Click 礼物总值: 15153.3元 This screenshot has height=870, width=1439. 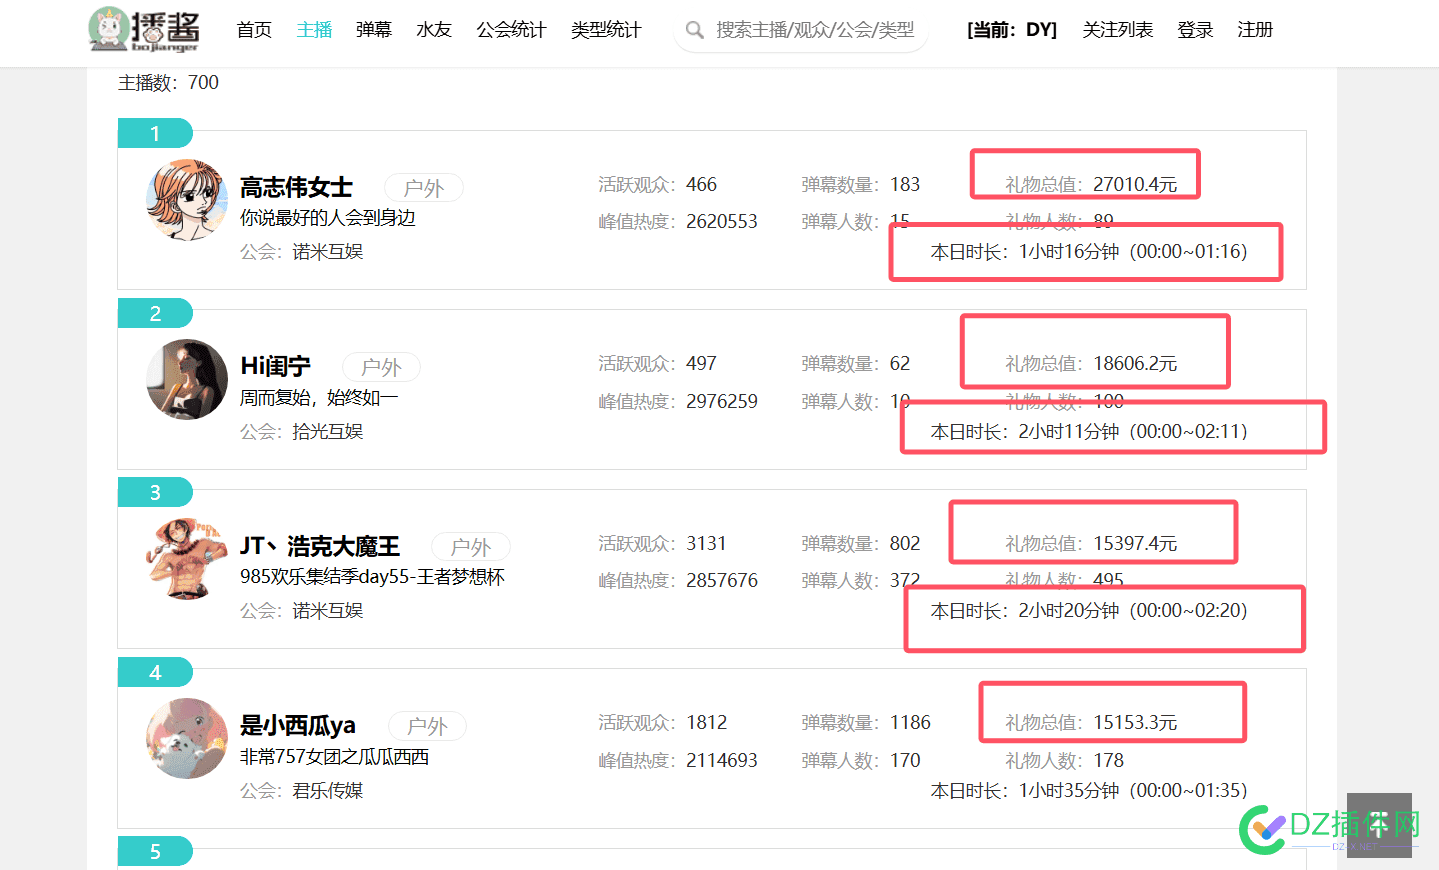pyautogui.click(x=1091, y=723)
